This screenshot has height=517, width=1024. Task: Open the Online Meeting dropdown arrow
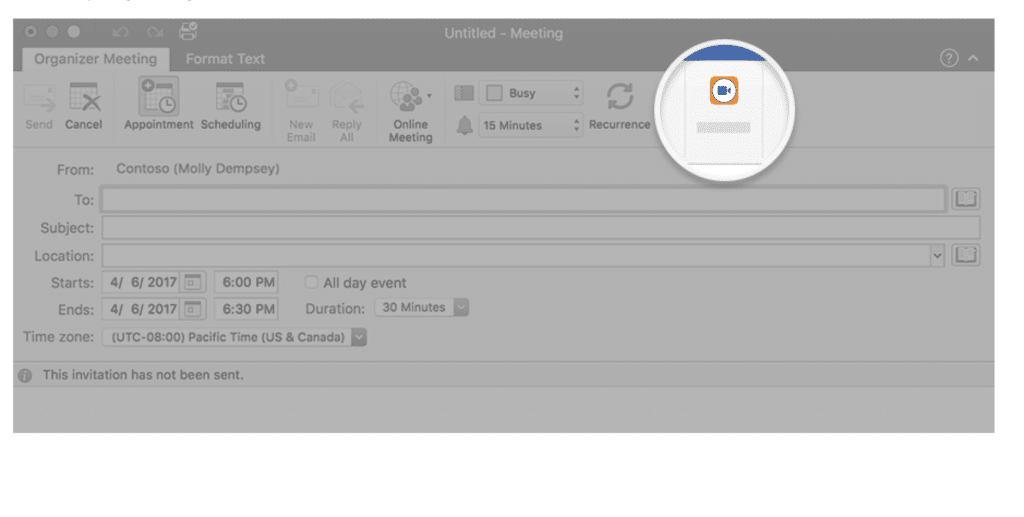click(x=429, y=96)
